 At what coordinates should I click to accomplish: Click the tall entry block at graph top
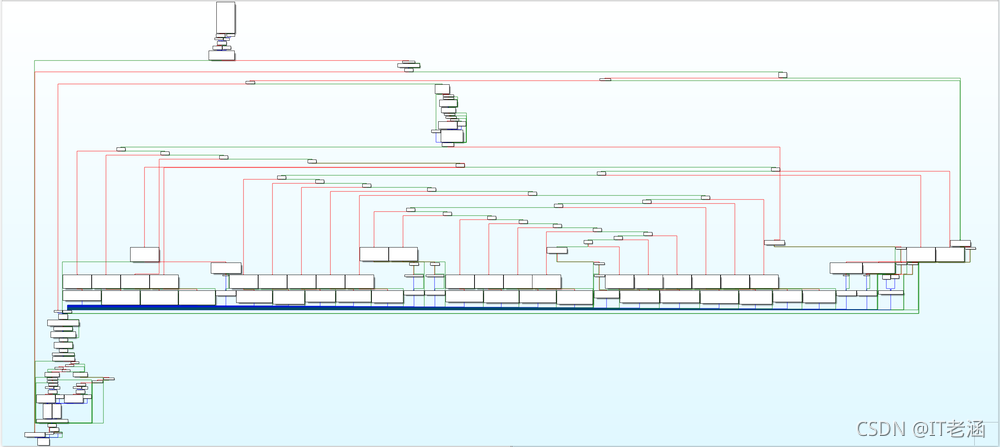click(x=226, y=19)
